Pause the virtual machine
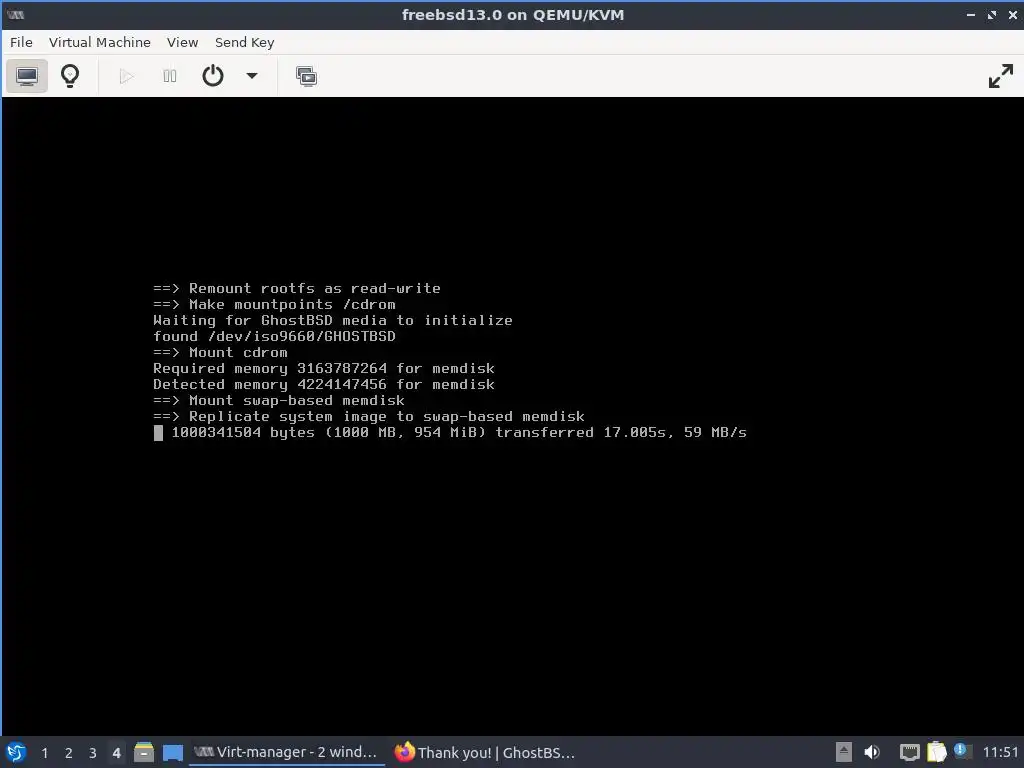The image size is (1024, 768). coord(170,76)
